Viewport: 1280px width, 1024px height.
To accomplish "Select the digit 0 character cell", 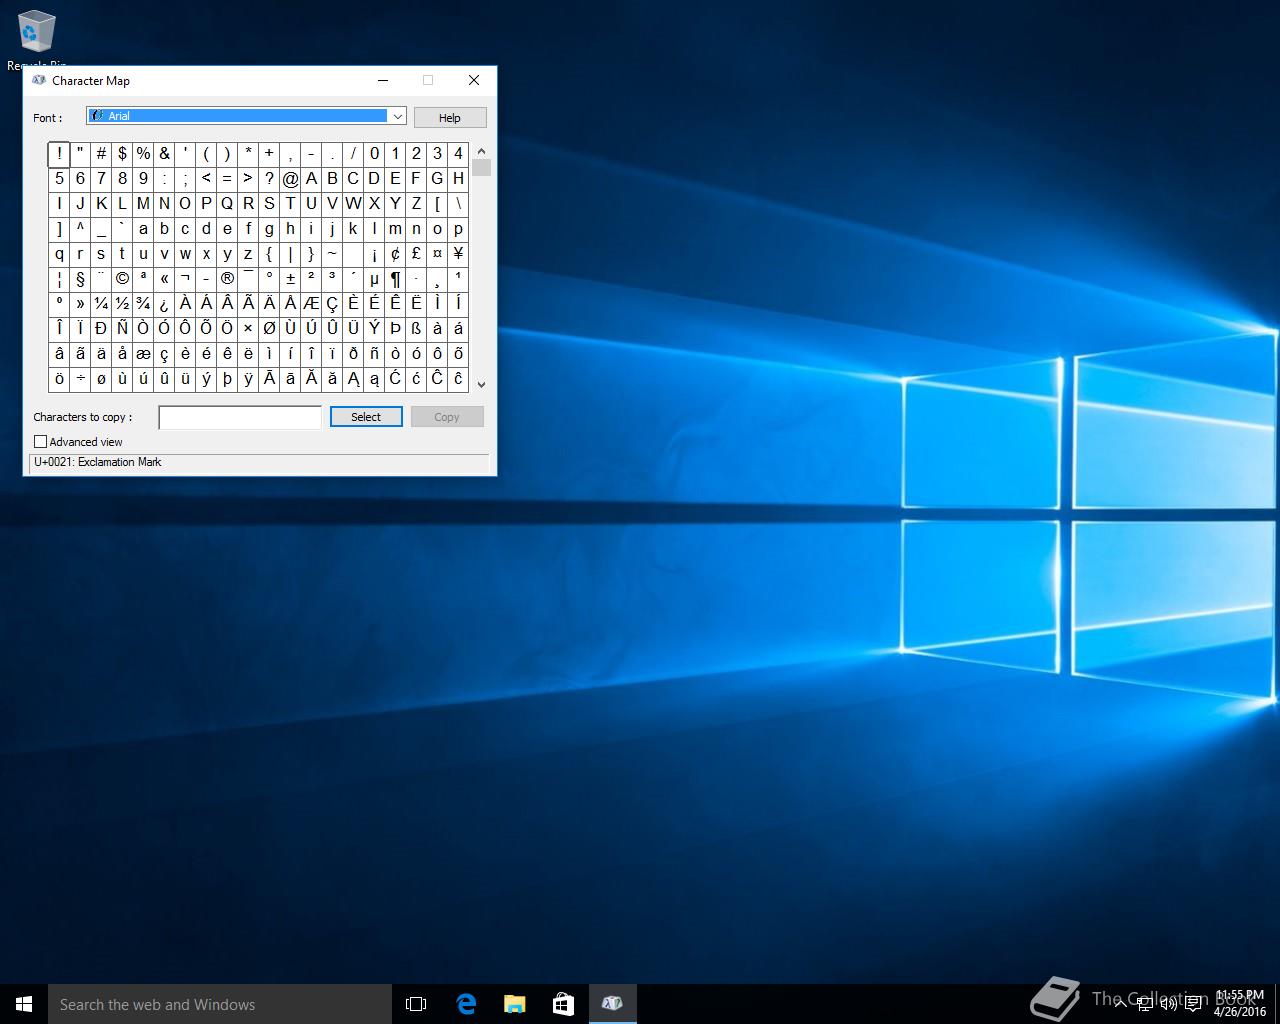I will click(x=374, y=153).
